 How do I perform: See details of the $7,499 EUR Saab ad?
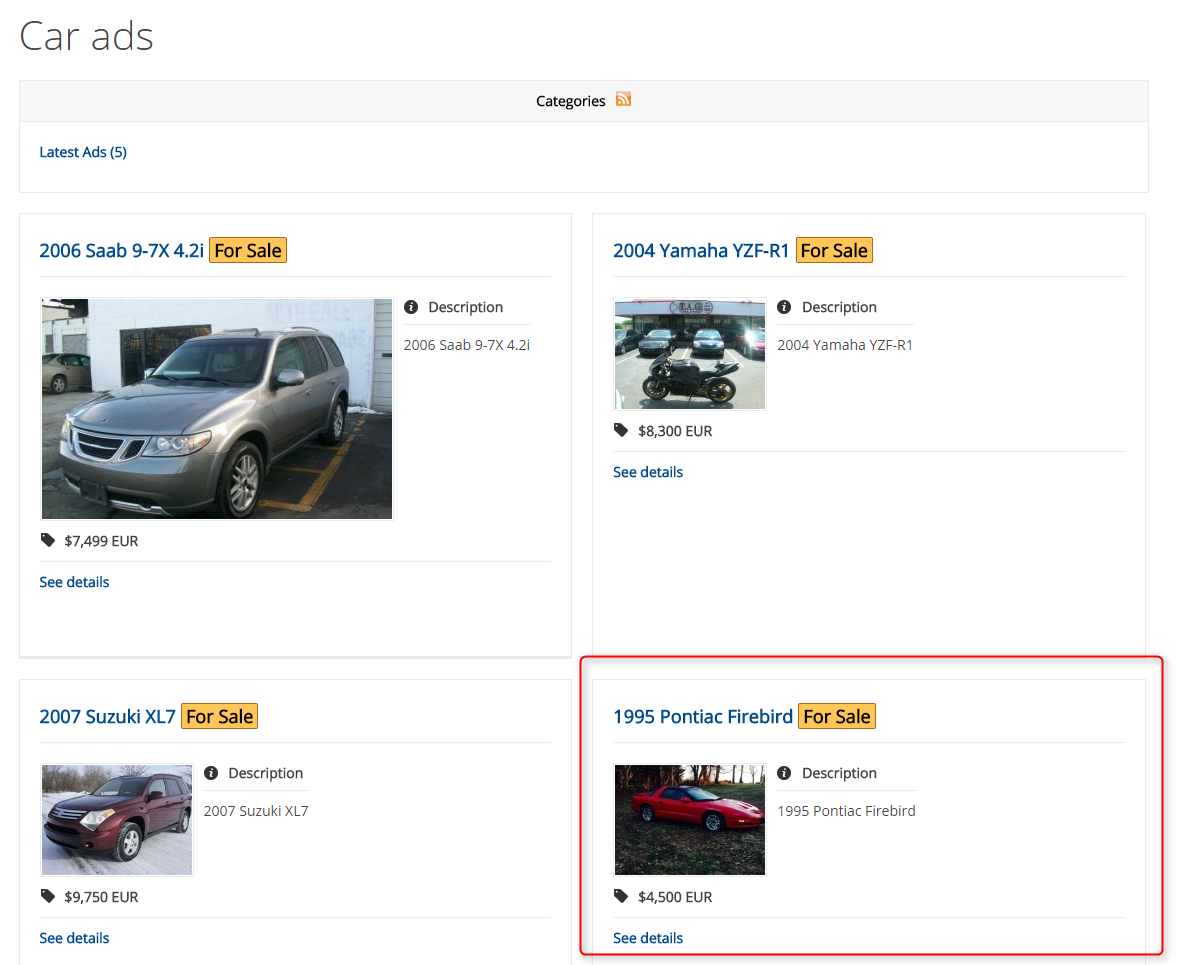pyautogui.click(x=74, y=582)
